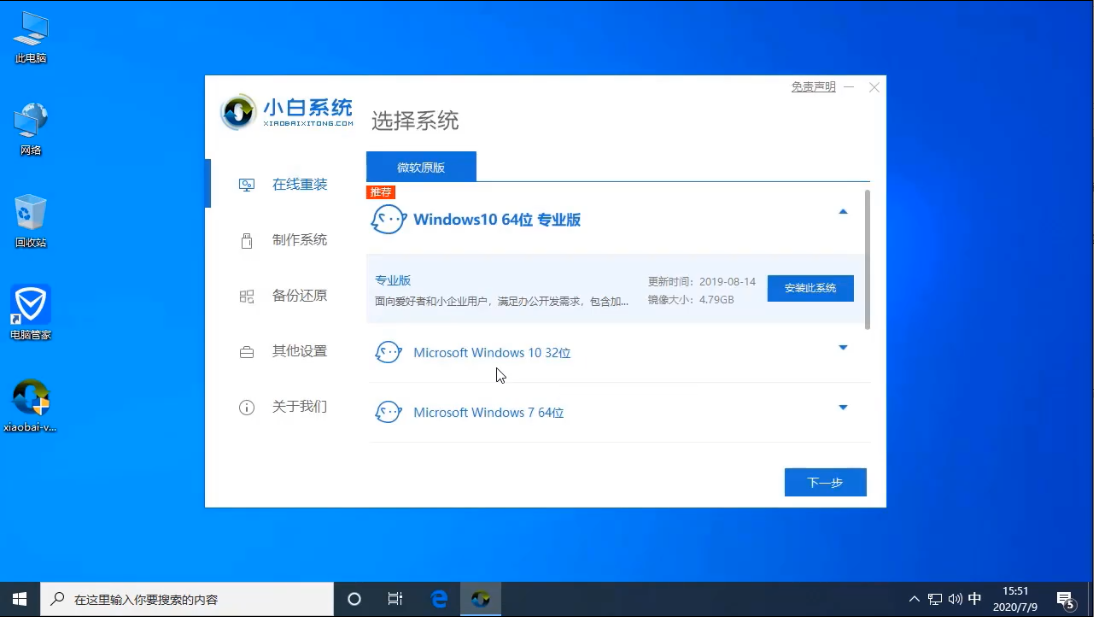The image size is (1094, 617).
Task: Toggle the 中 input method indicator
Action: [x=973, y=598]
